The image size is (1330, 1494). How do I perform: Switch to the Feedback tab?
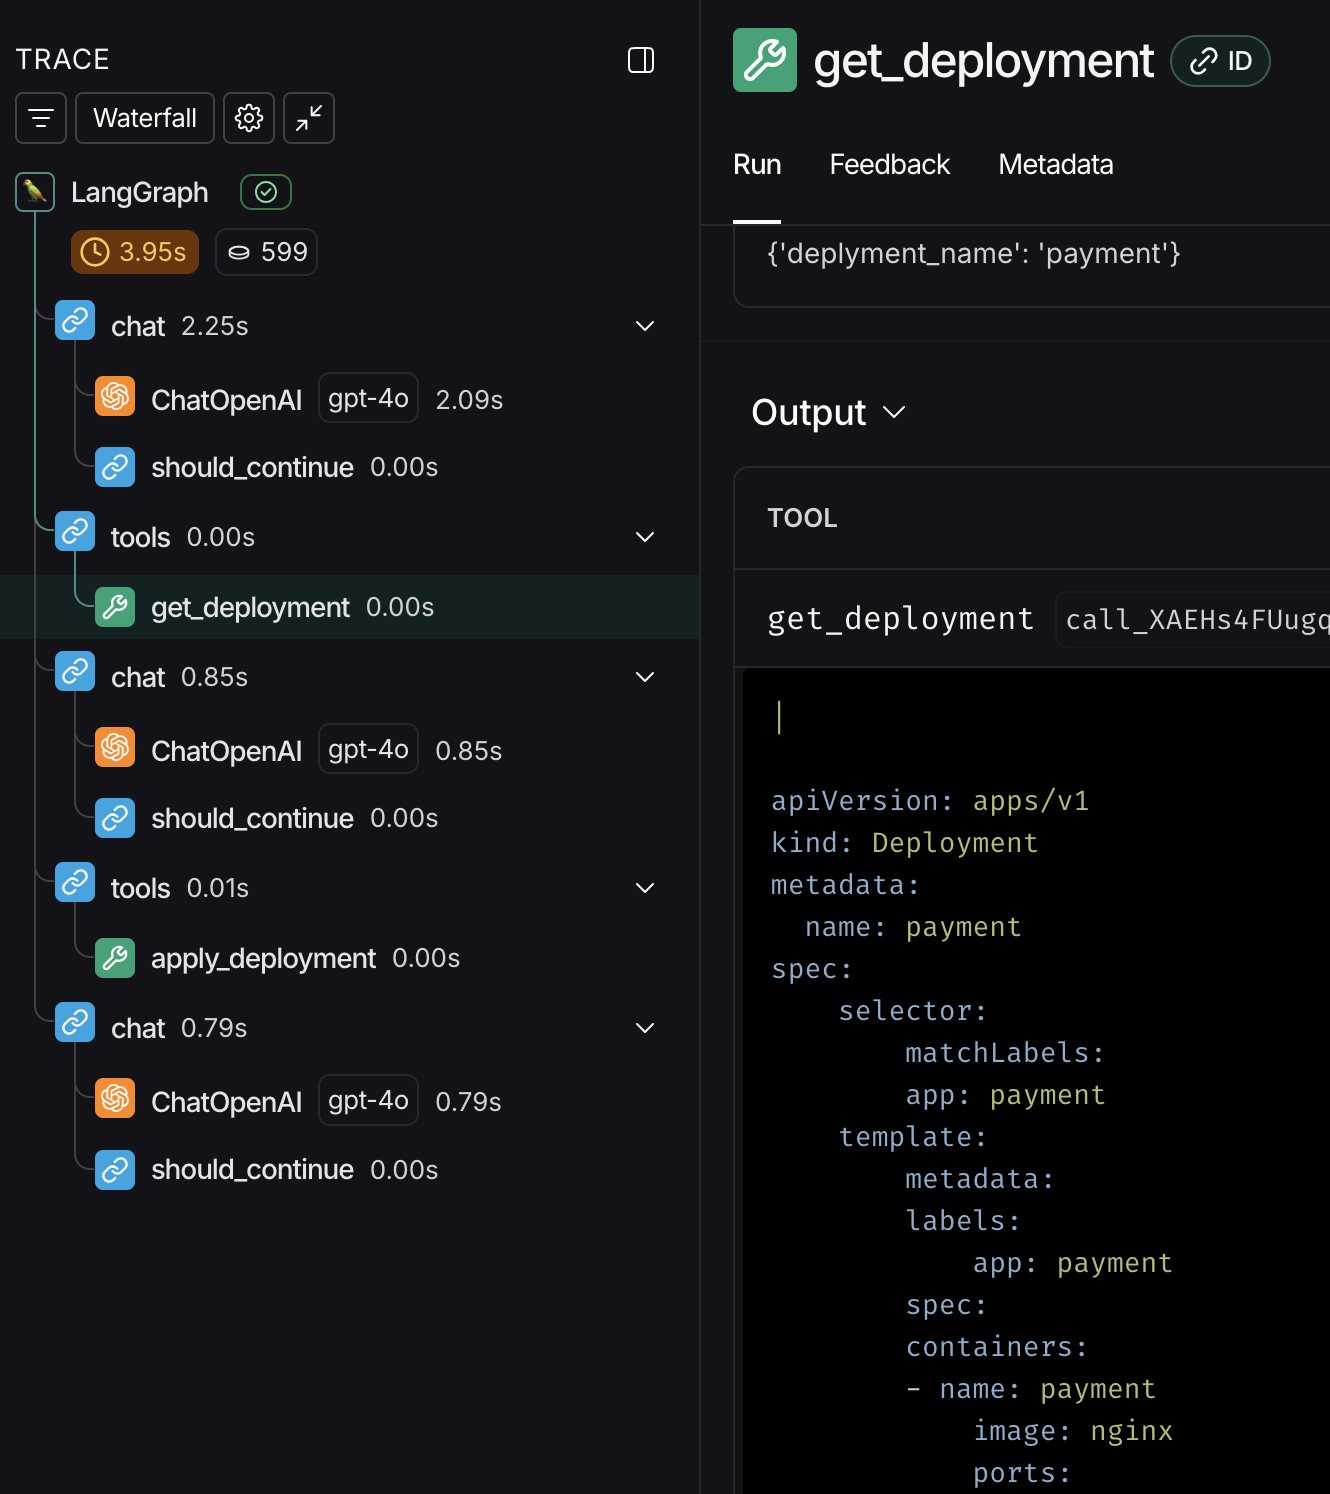889,164
